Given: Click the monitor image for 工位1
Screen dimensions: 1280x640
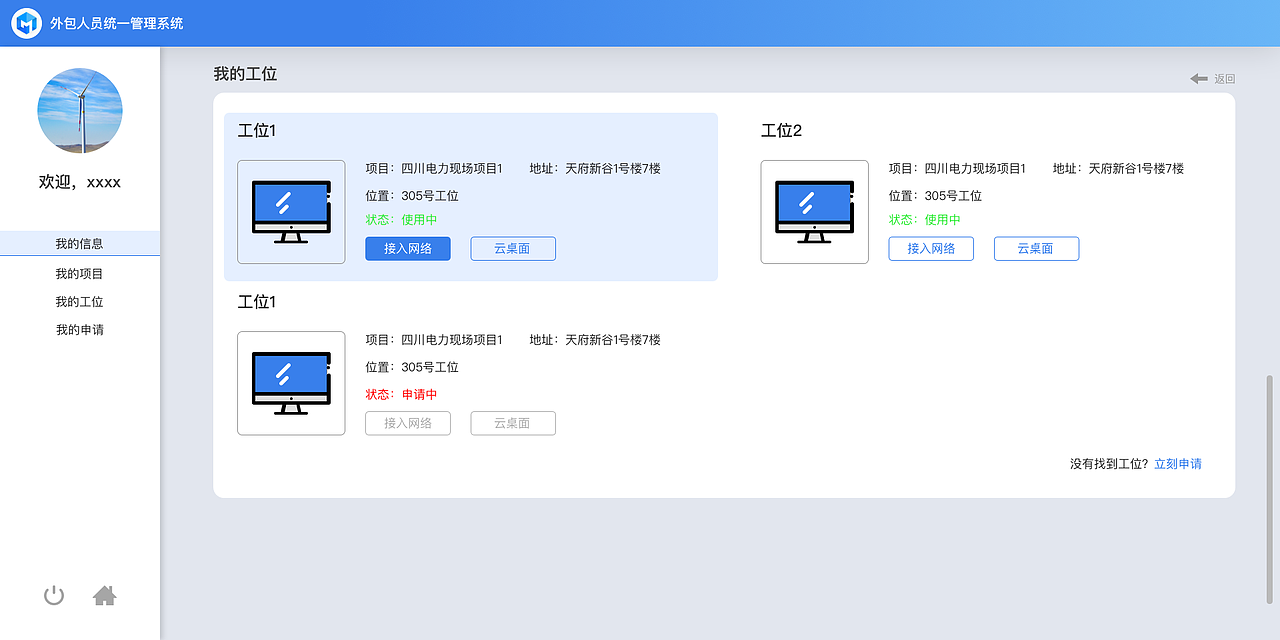Looking at the screenshot, I should pos(291,212).
